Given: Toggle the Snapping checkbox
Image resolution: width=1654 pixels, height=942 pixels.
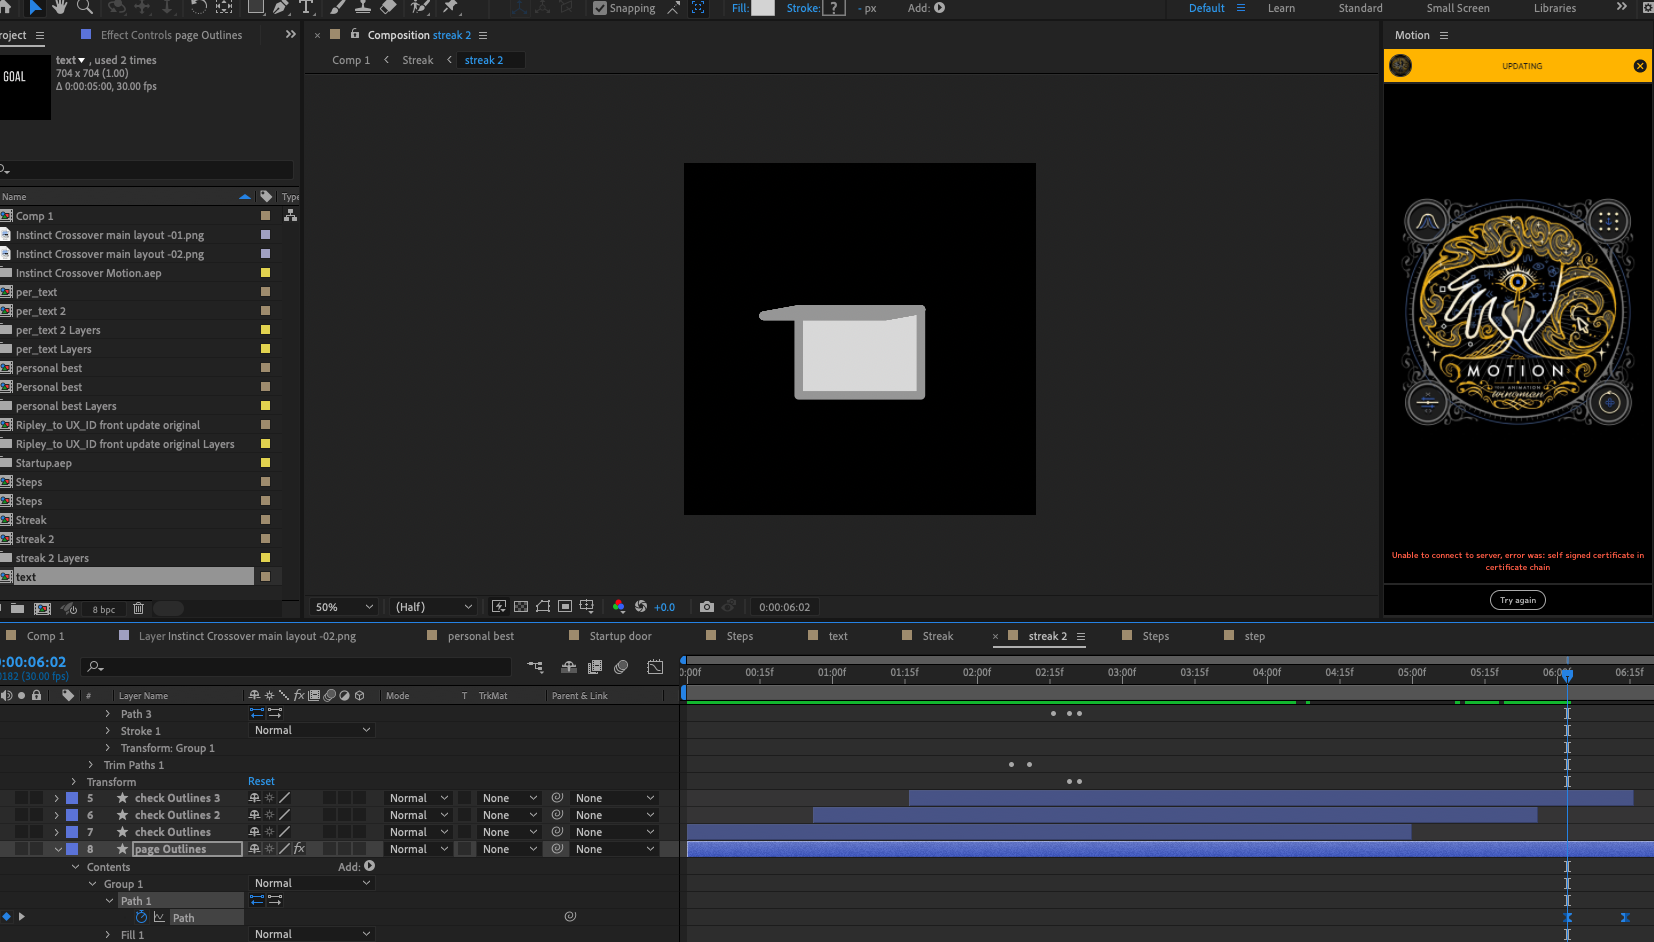Looking at the screenshot, I should (600, 8).
